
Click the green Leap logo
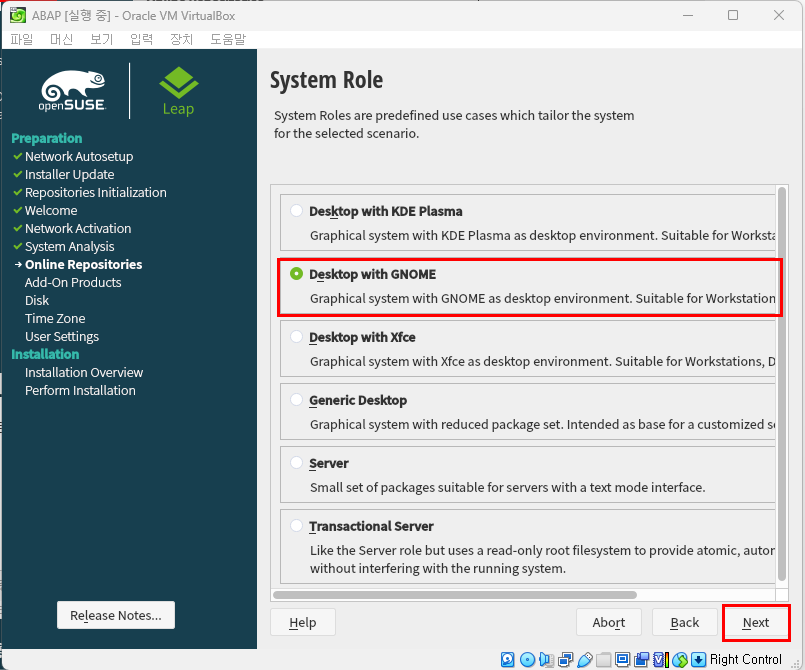(x=178, y=91)
